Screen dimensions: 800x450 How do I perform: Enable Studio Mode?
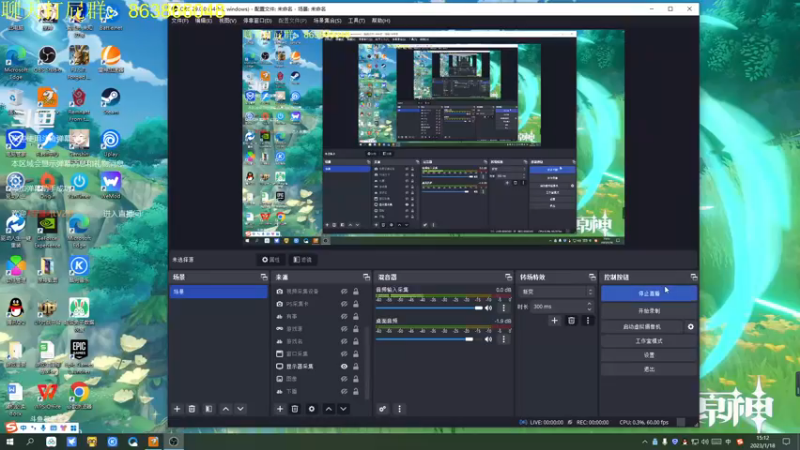coord(649,341)
